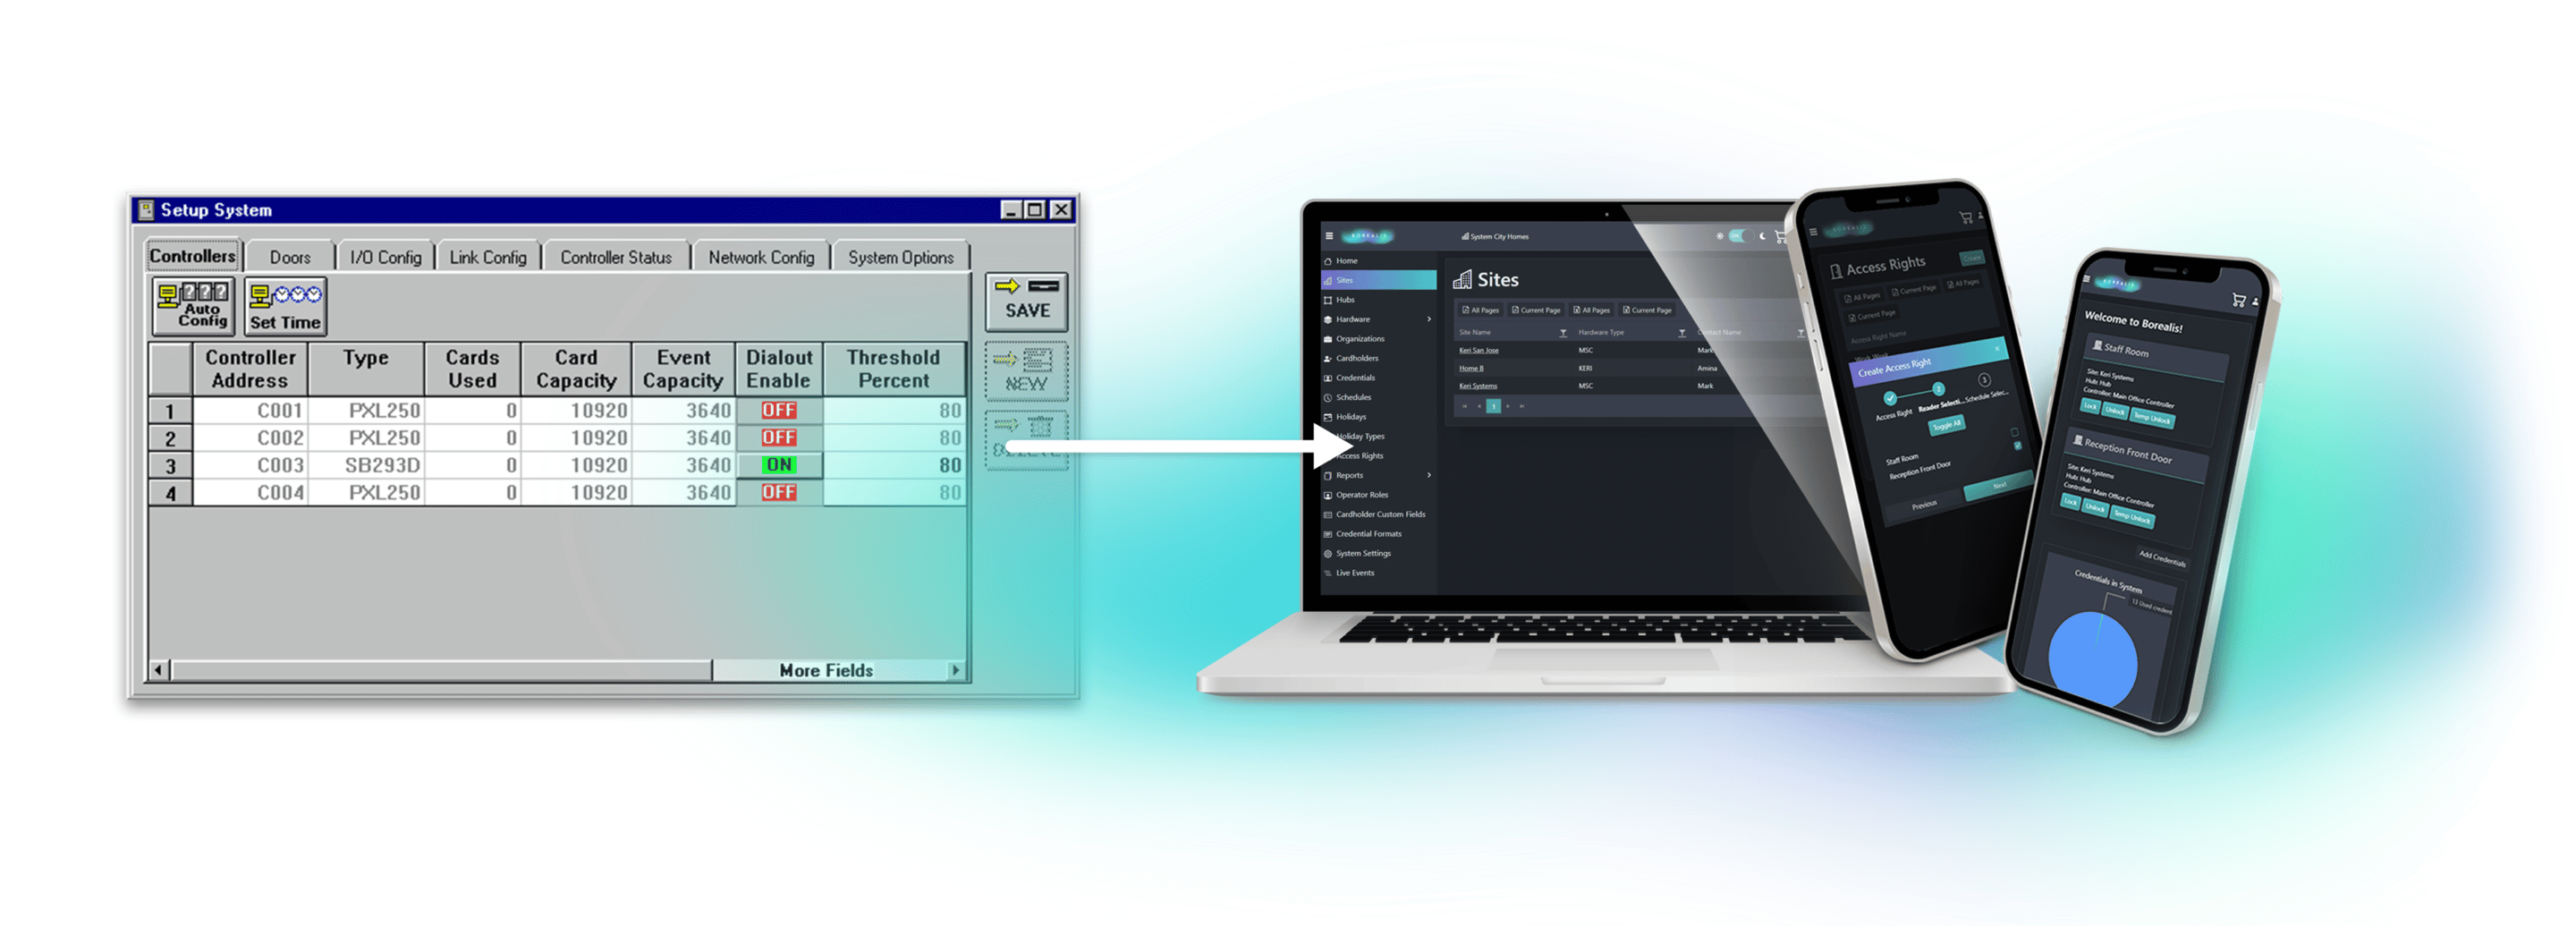Toggle Dialout Enable OFF for controller C004
2576x926 pixels.
778,492
